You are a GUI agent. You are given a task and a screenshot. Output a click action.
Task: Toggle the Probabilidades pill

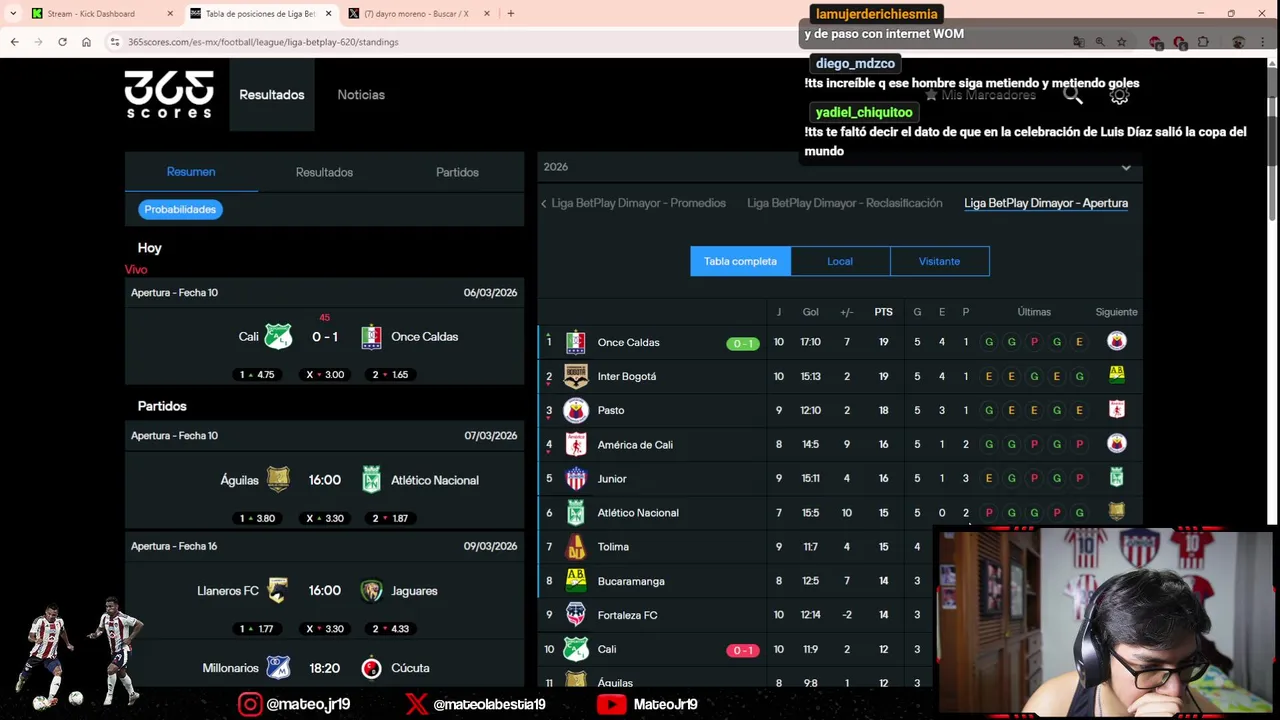pos(180,209)
